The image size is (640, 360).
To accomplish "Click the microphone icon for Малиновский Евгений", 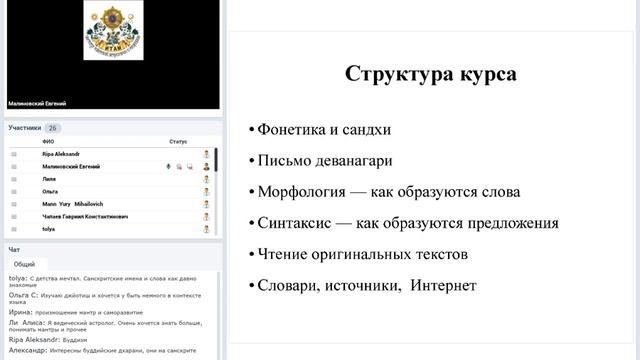I will (168, 167).
